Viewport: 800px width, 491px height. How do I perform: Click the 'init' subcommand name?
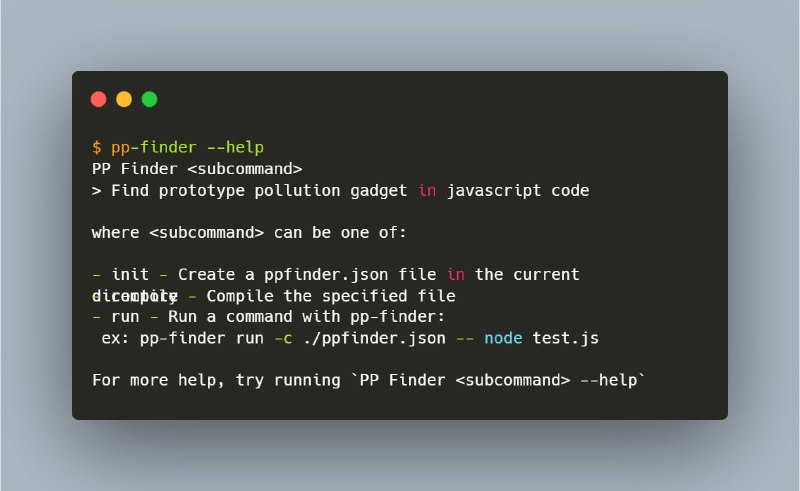pos(130,275)
